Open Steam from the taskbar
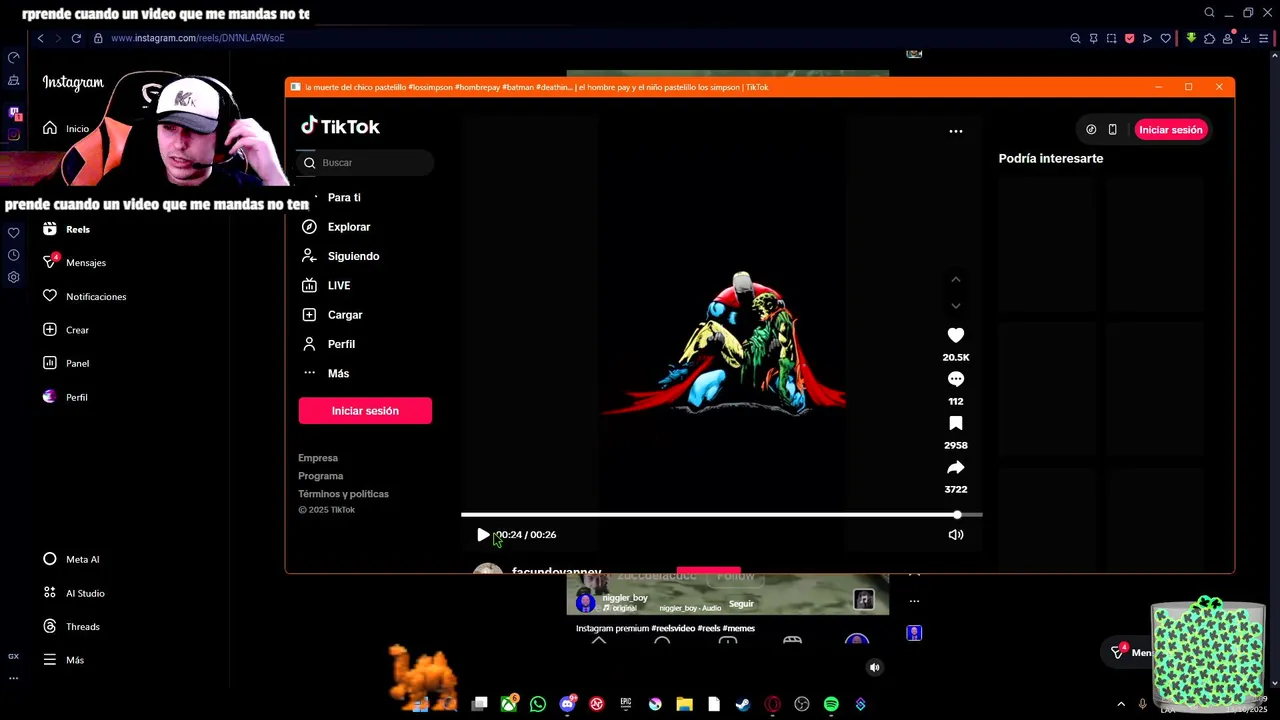The image size is (1280, 720). [x=743, y=704]
